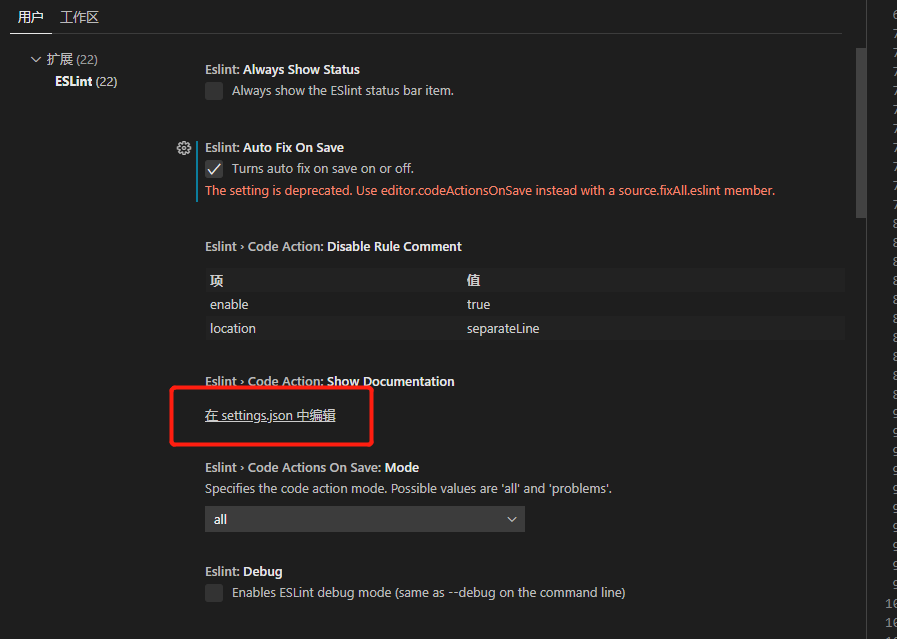Open gear menu for Auto Fix On Save
Viewport: 897px width, 639px height.
(184, 148)
